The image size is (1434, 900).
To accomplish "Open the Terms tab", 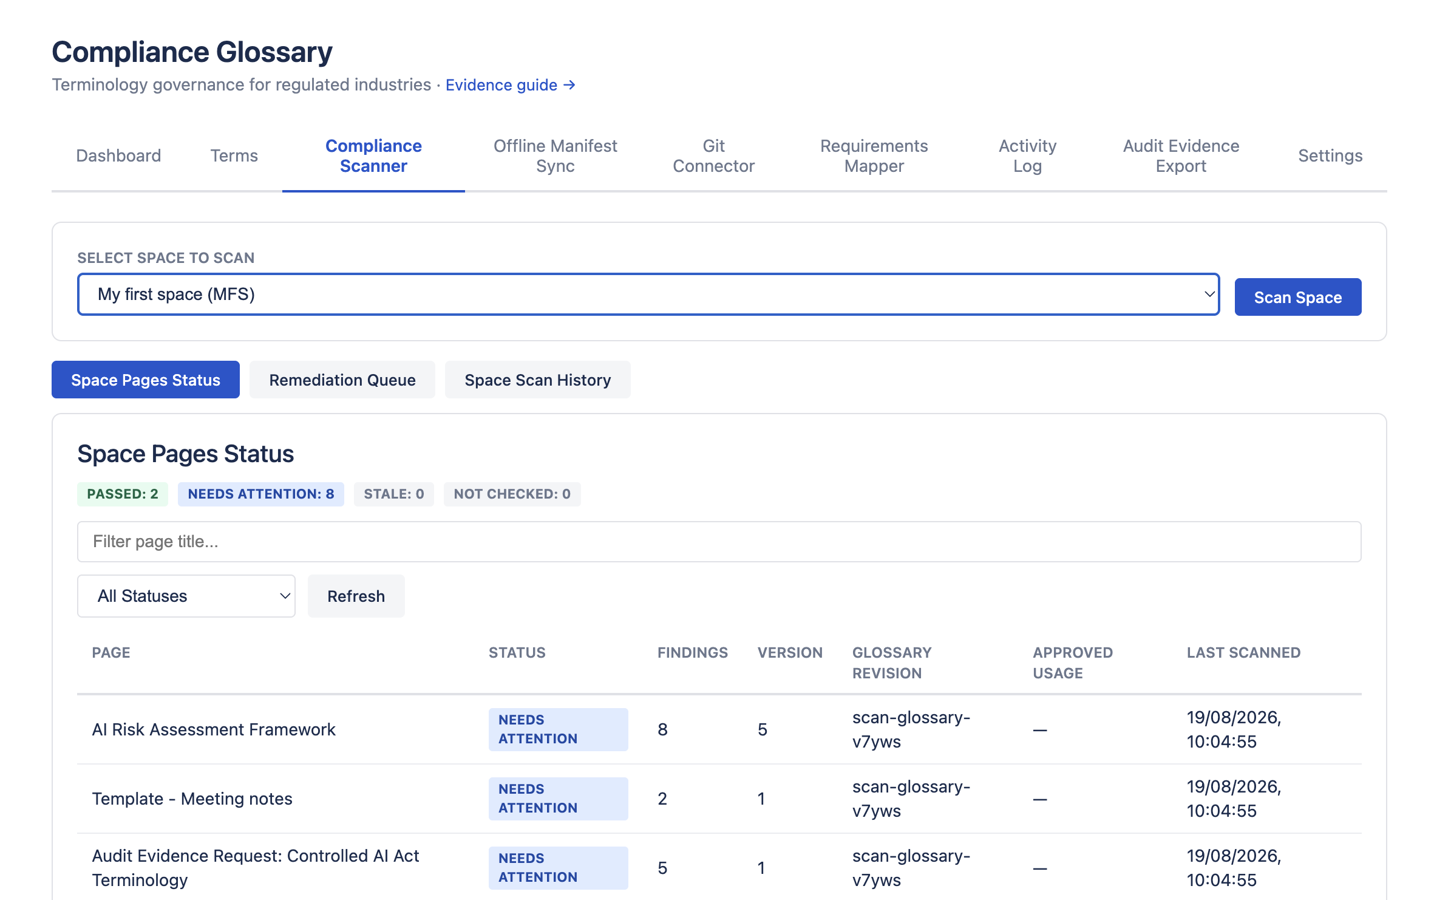I will [234, 156].
